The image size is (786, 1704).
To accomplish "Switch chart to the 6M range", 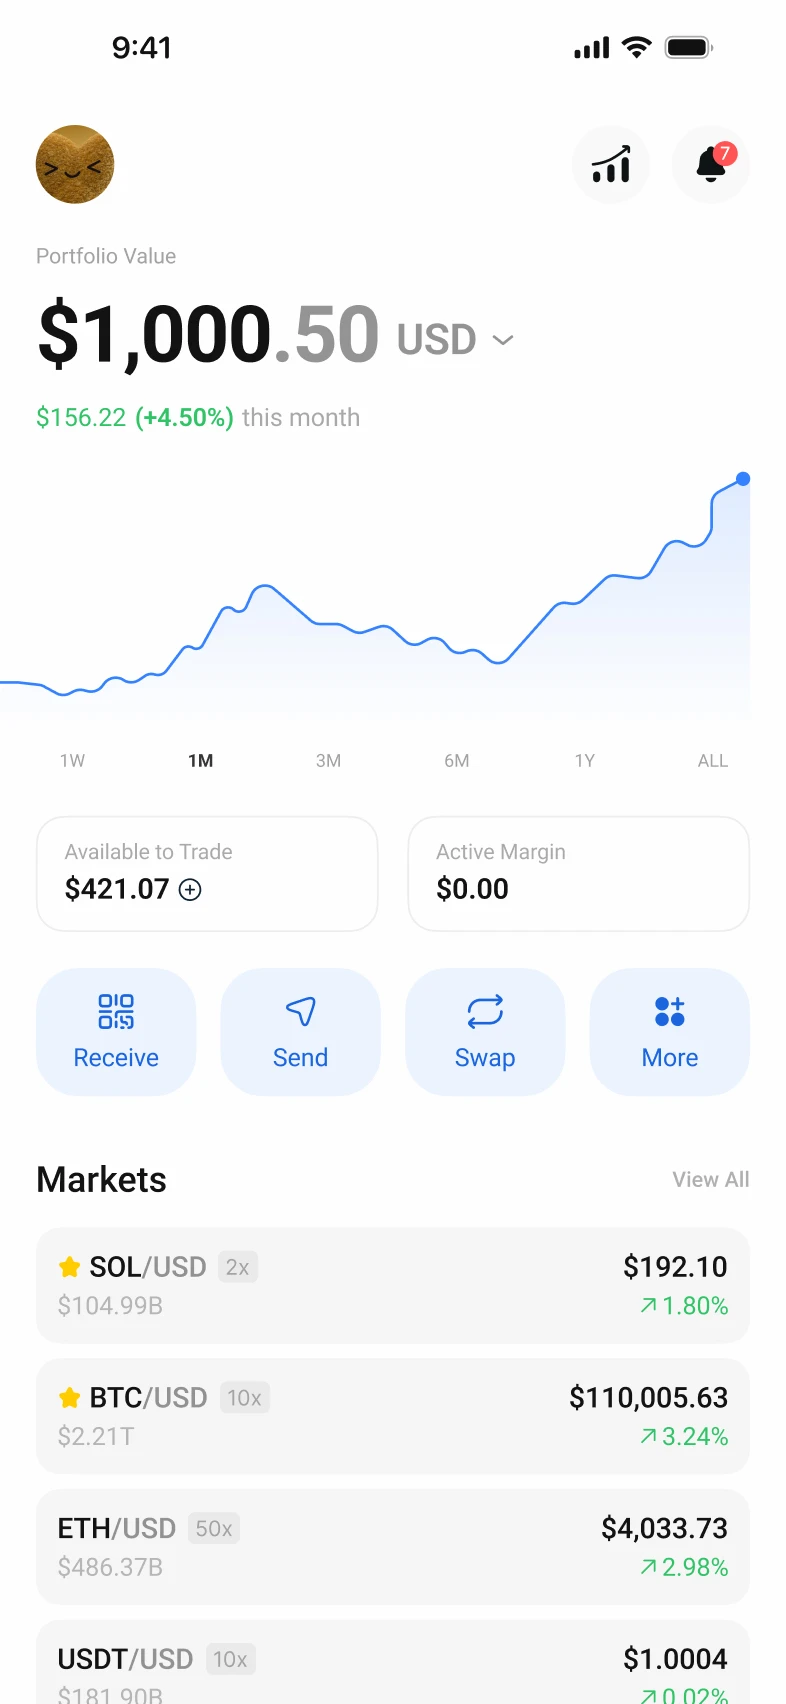I will click(457, 761).
